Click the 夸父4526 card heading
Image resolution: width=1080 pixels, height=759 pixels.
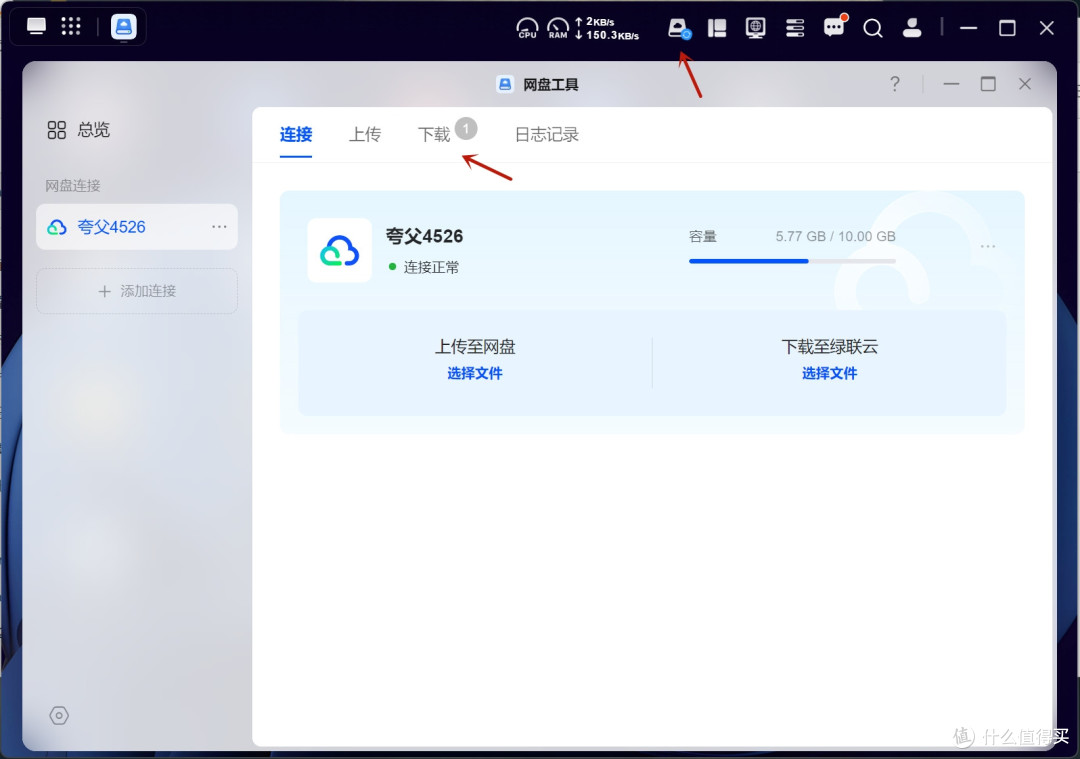[424, 236]
